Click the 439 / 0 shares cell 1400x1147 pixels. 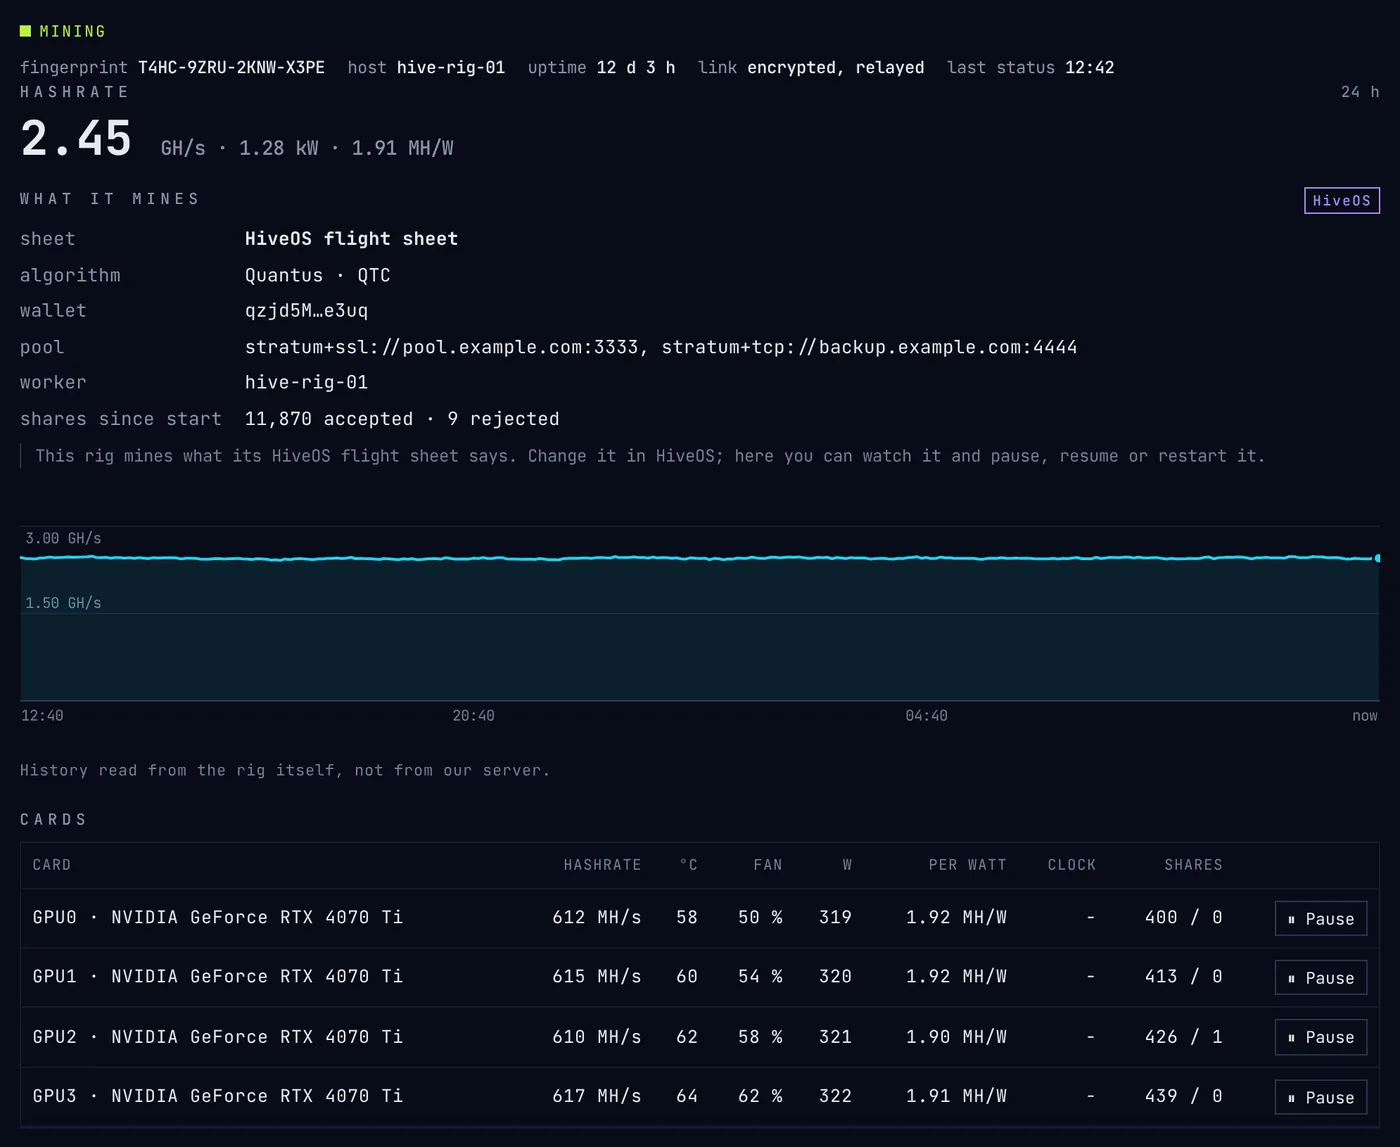1184,1096
